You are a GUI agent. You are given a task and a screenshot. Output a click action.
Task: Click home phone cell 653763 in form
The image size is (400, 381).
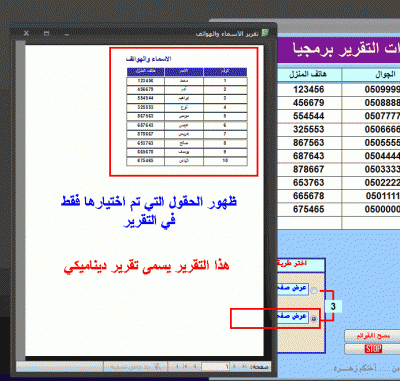pos(309,183)
